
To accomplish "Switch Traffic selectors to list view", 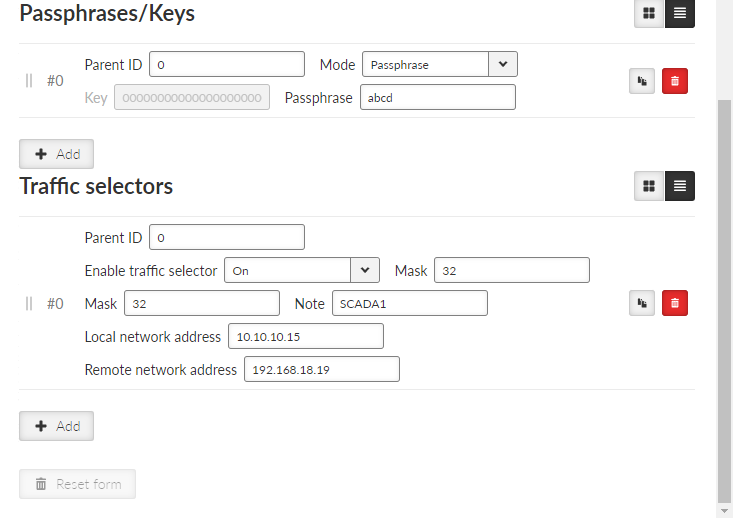I will [680, 186].
